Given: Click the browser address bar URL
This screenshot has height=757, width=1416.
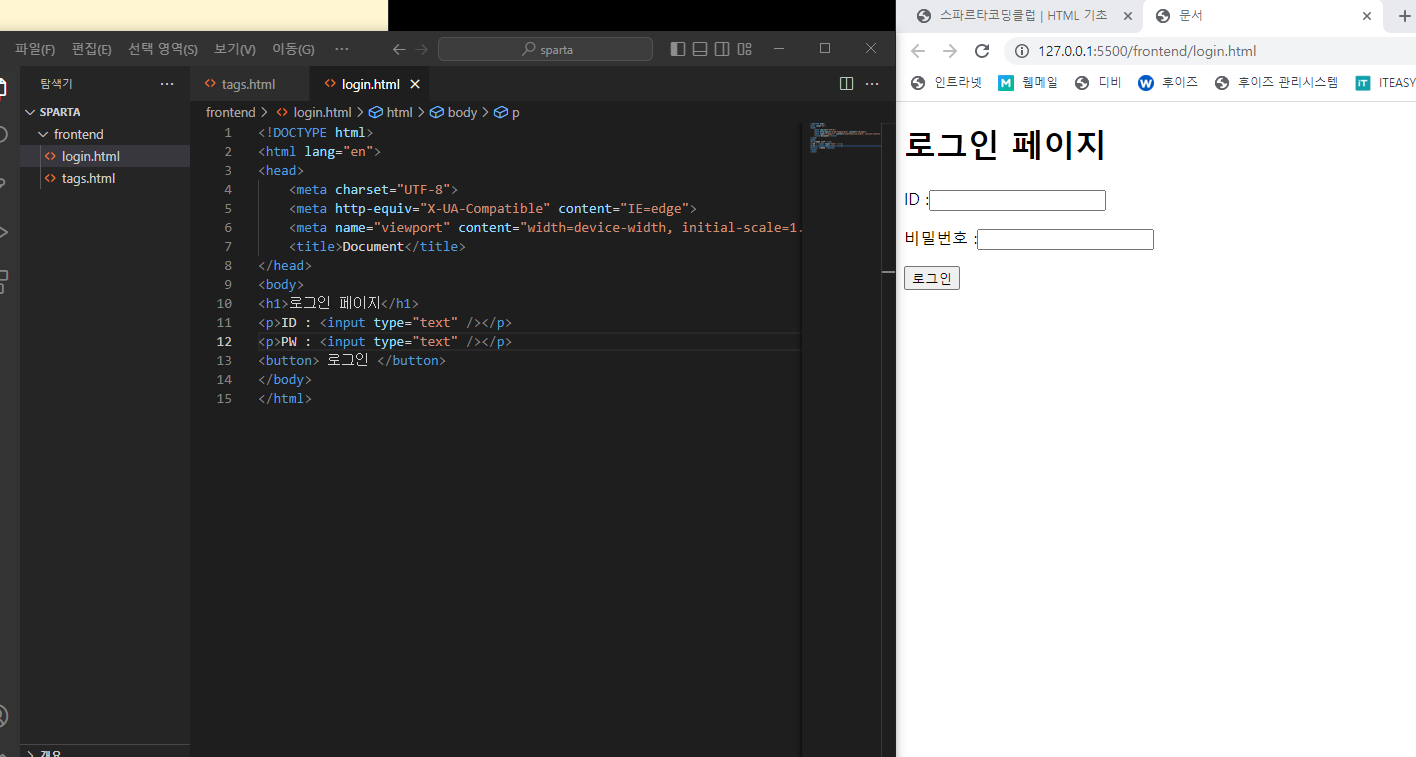Looking at the screenshot, I should (1147, 51).
